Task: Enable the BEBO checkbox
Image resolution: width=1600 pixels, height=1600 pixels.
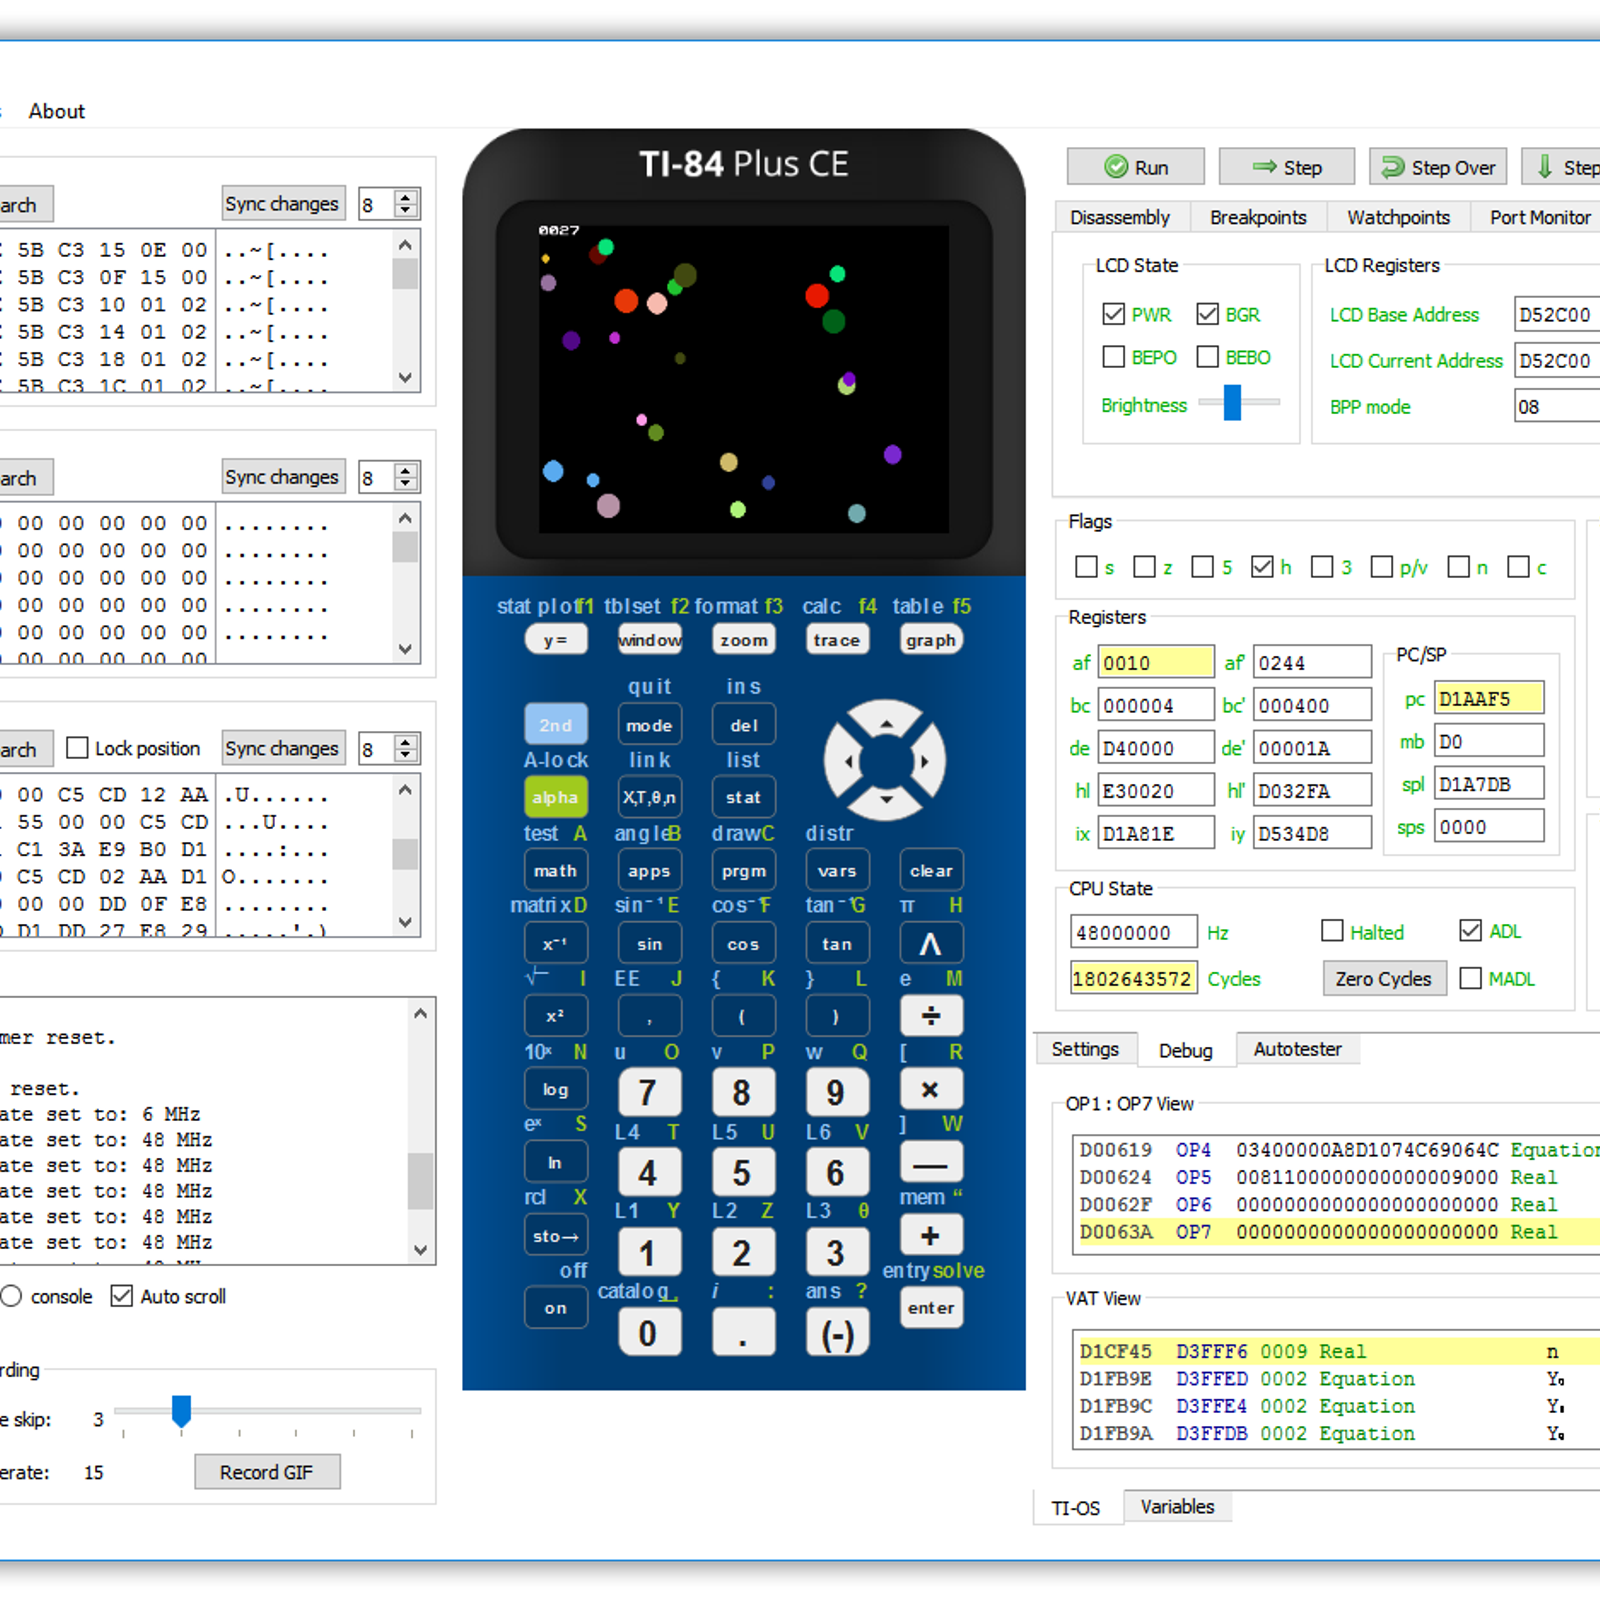Action: coord(1207,356)
